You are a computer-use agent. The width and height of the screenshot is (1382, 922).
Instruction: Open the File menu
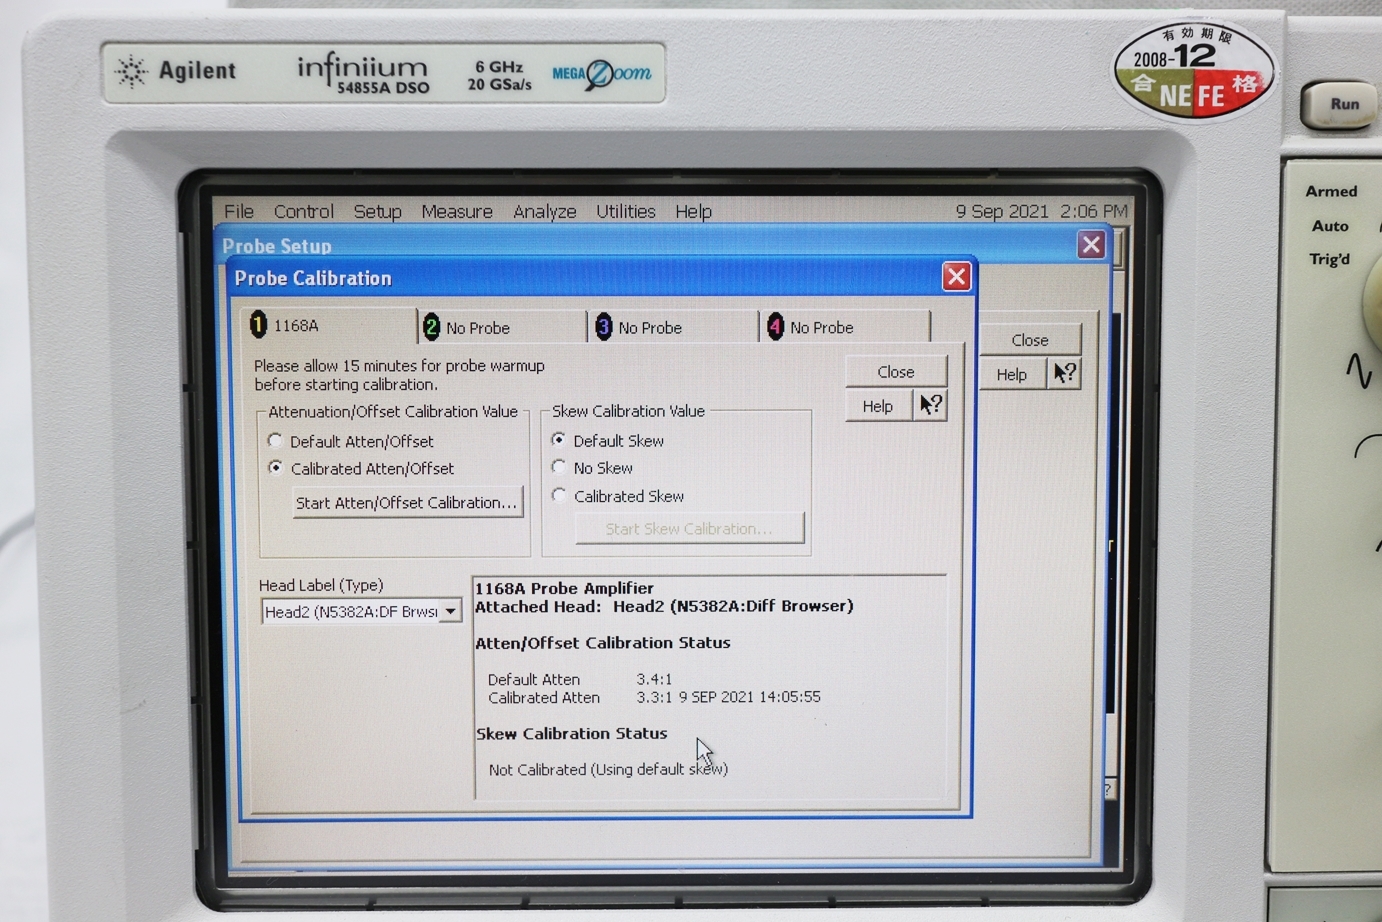238,211
